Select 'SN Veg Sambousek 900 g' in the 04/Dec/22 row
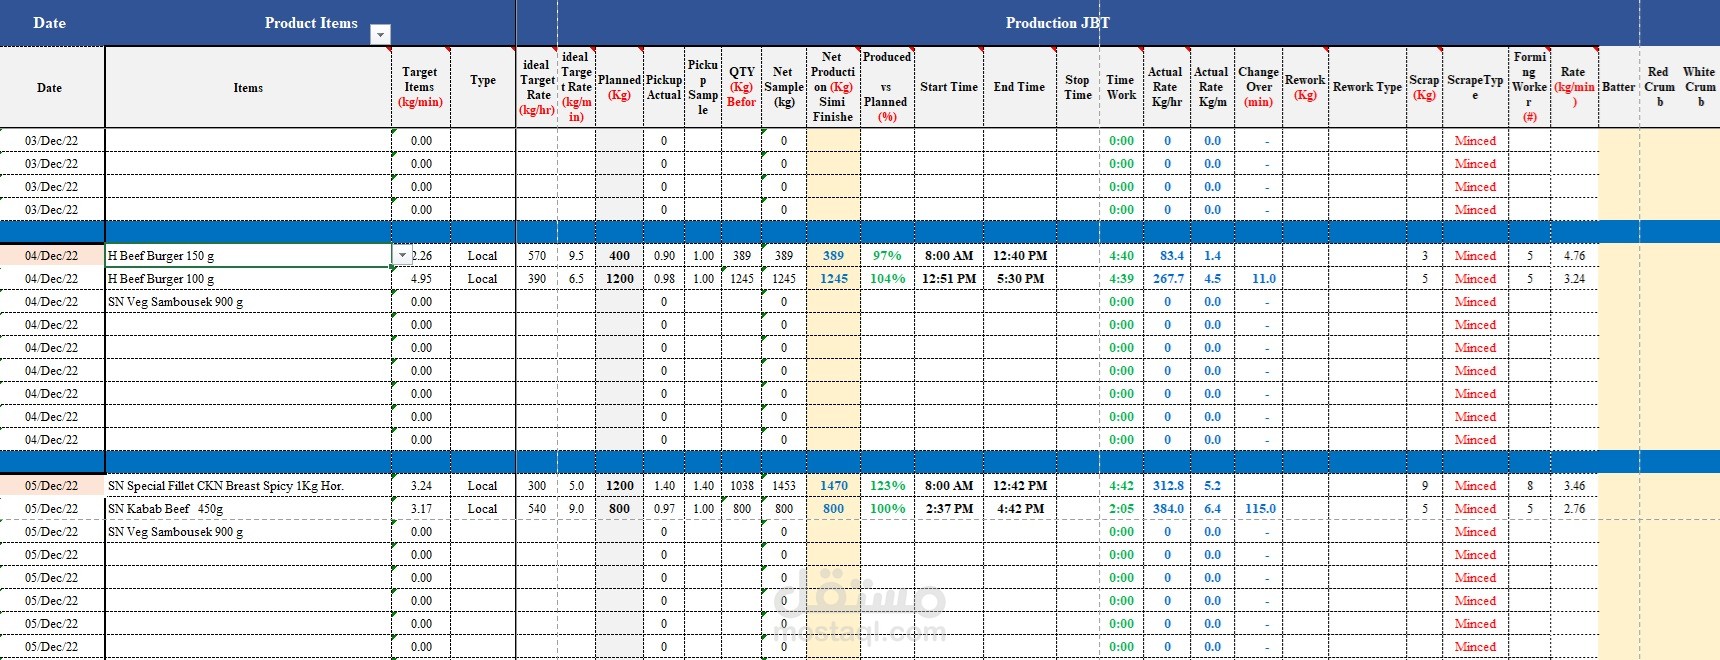Image resolution: width=1720 pixels, height=660 pixels. pos(248,302)
